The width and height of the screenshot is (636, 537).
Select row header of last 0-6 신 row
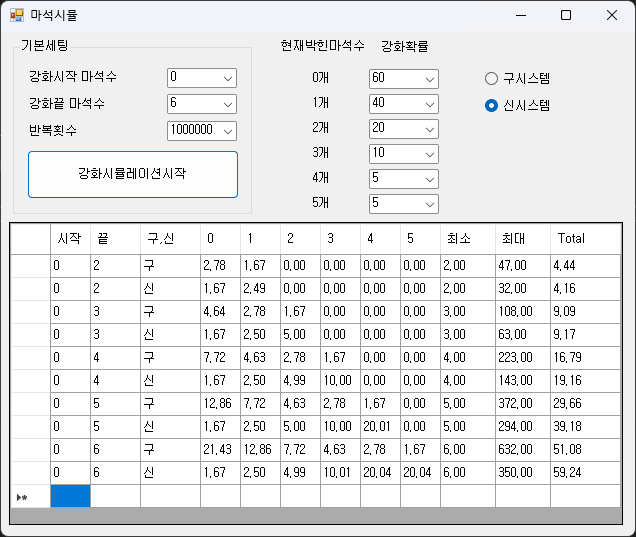[x=30, y=473]
